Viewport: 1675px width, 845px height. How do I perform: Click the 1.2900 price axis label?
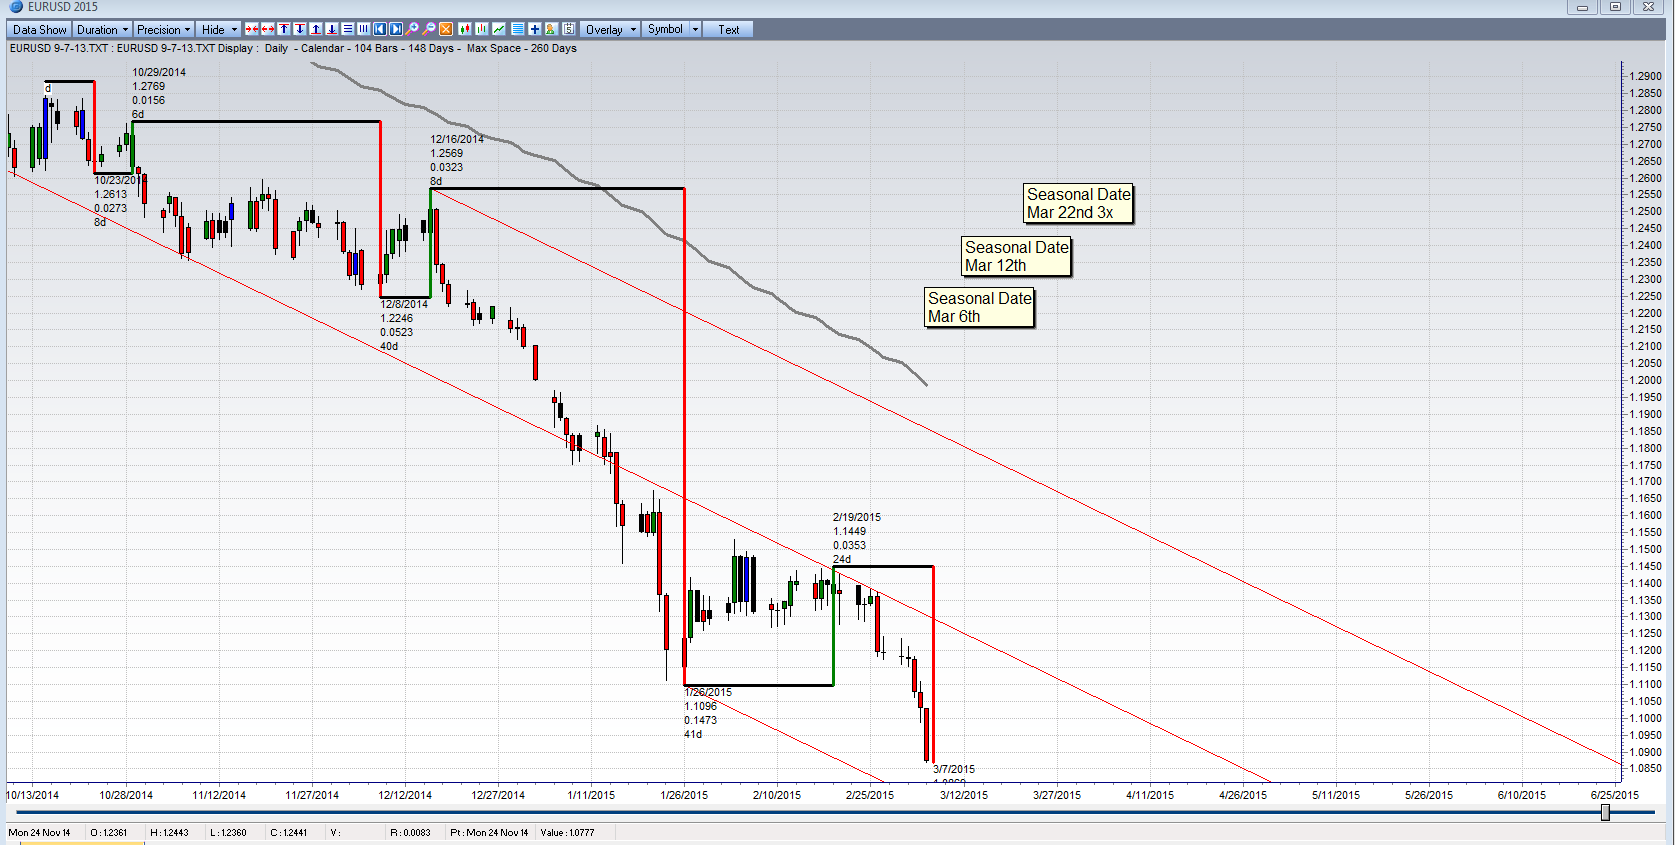[x=1645, y=76]
